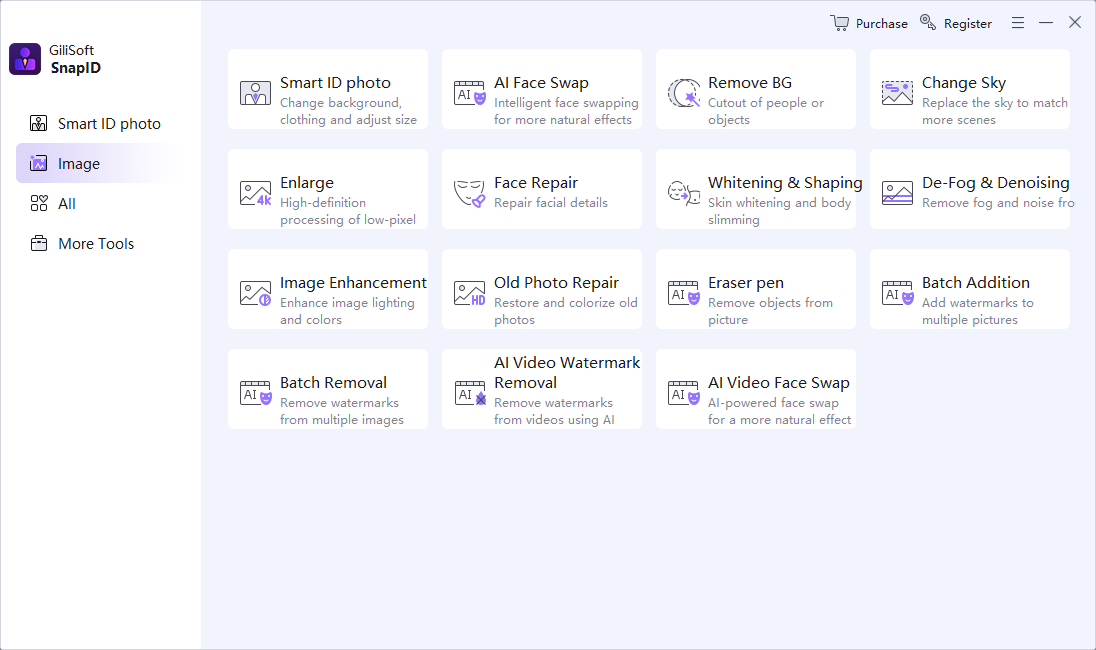Click the Image sidebar icon

click(38, 164)
